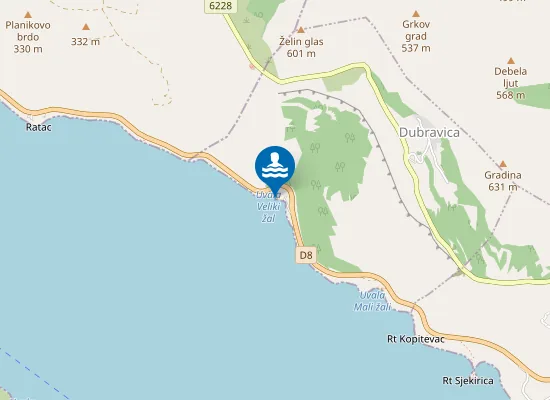Select the Gradina 631 m peak marker
This screenshot has width=550, height=400.
pos(503,164)
